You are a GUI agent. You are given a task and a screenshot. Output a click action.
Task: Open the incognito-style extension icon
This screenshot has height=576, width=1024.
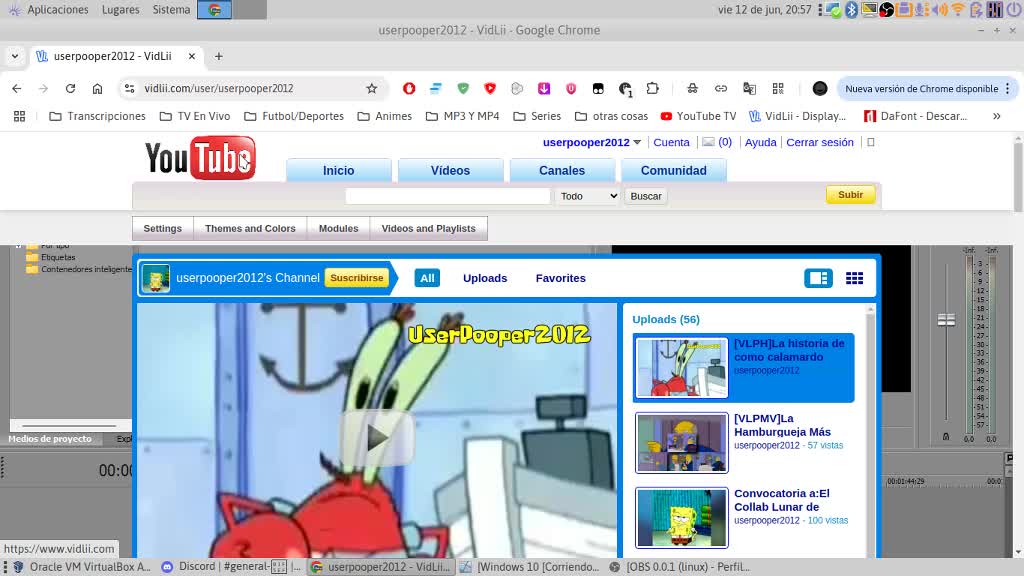point(692,88)
